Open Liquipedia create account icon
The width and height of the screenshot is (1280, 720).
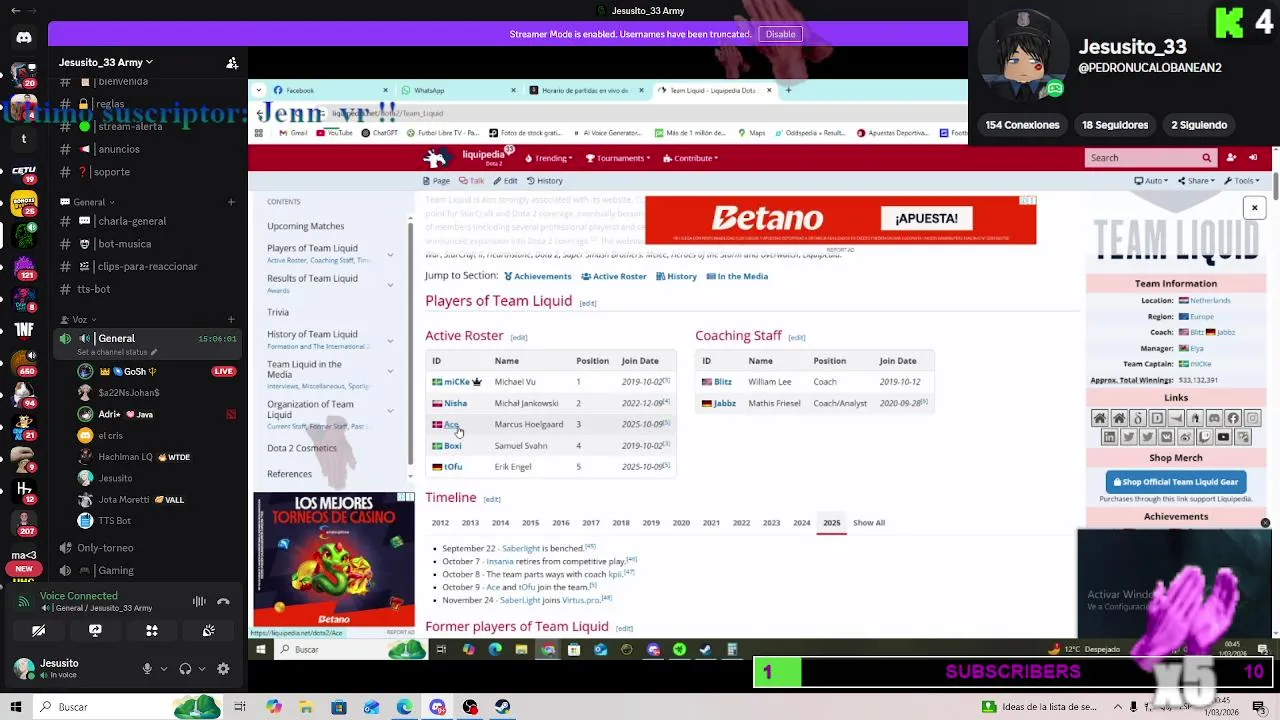click(1231, 158)
